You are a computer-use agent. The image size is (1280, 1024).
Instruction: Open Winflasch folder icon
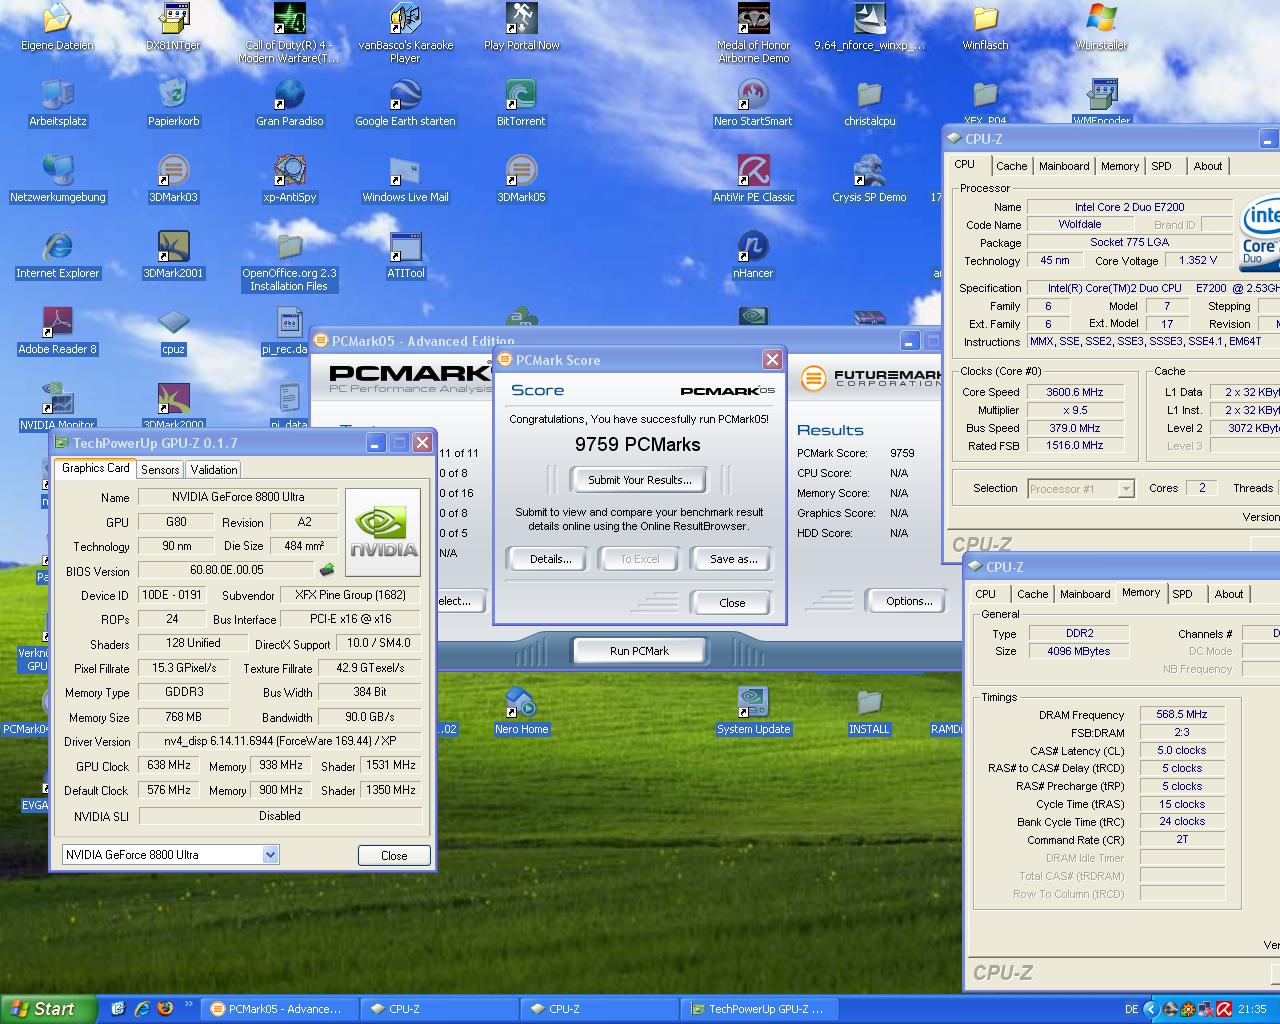(x=985, y=27)
